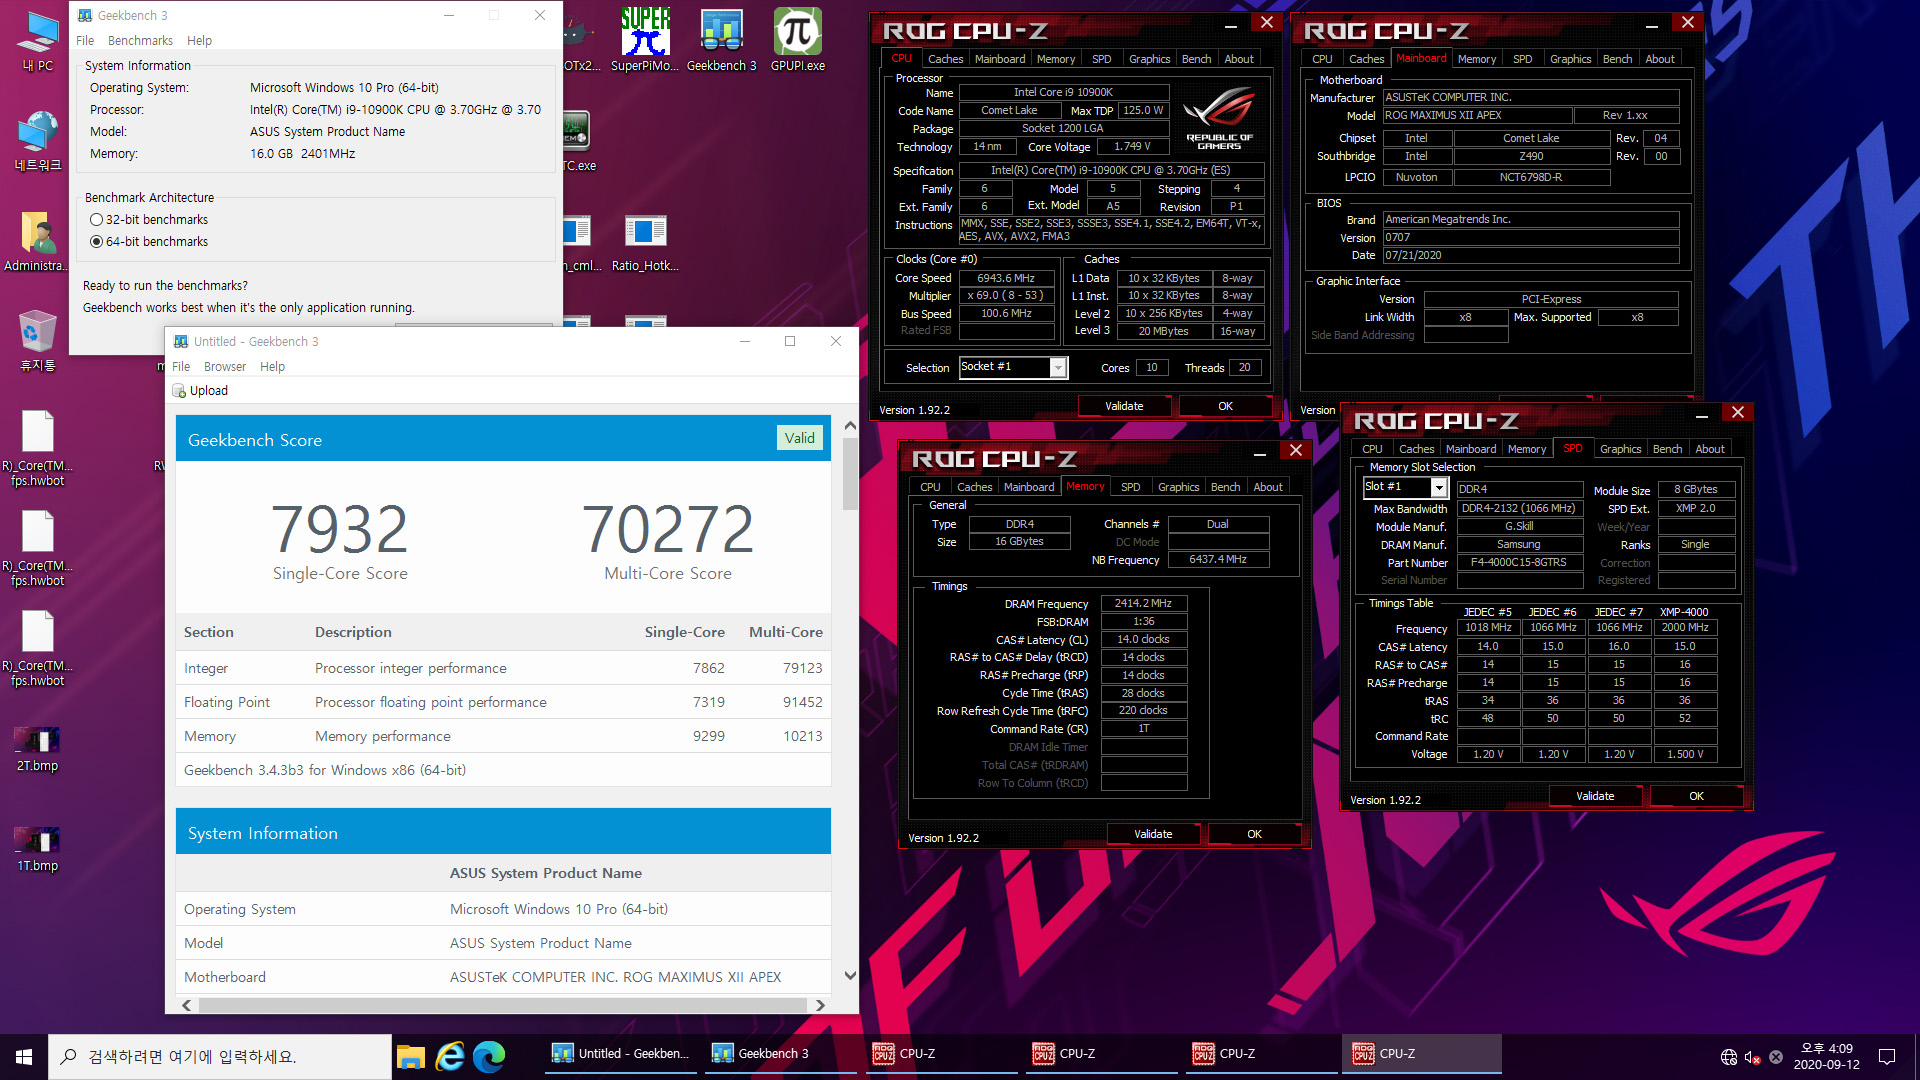Click Validate in the CPU tab window
The width and height of the screenshot is (1920, 1080).
[x=1124, y=406]
